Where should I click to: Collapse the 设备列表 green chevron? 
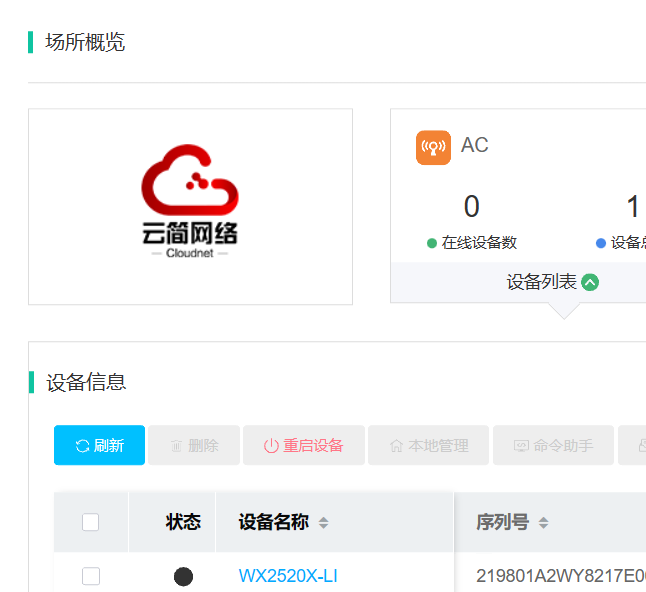click(590, 282)
